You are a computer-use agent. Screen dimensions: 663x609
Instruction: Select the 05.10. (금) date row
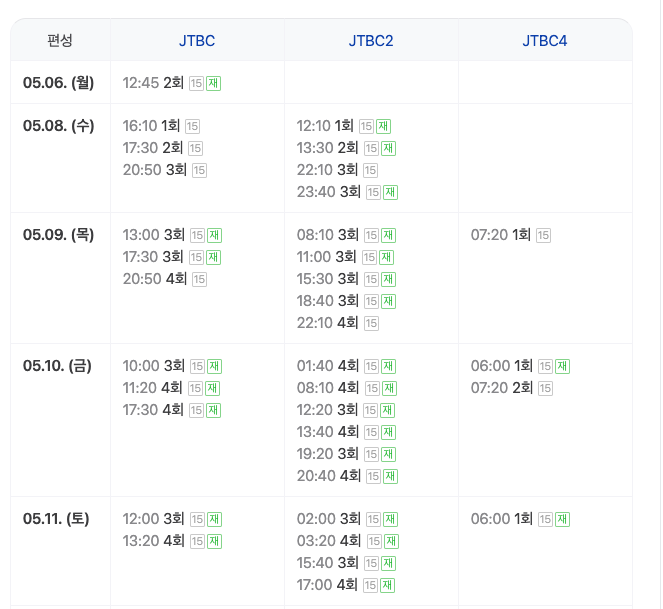coord(57,366)
